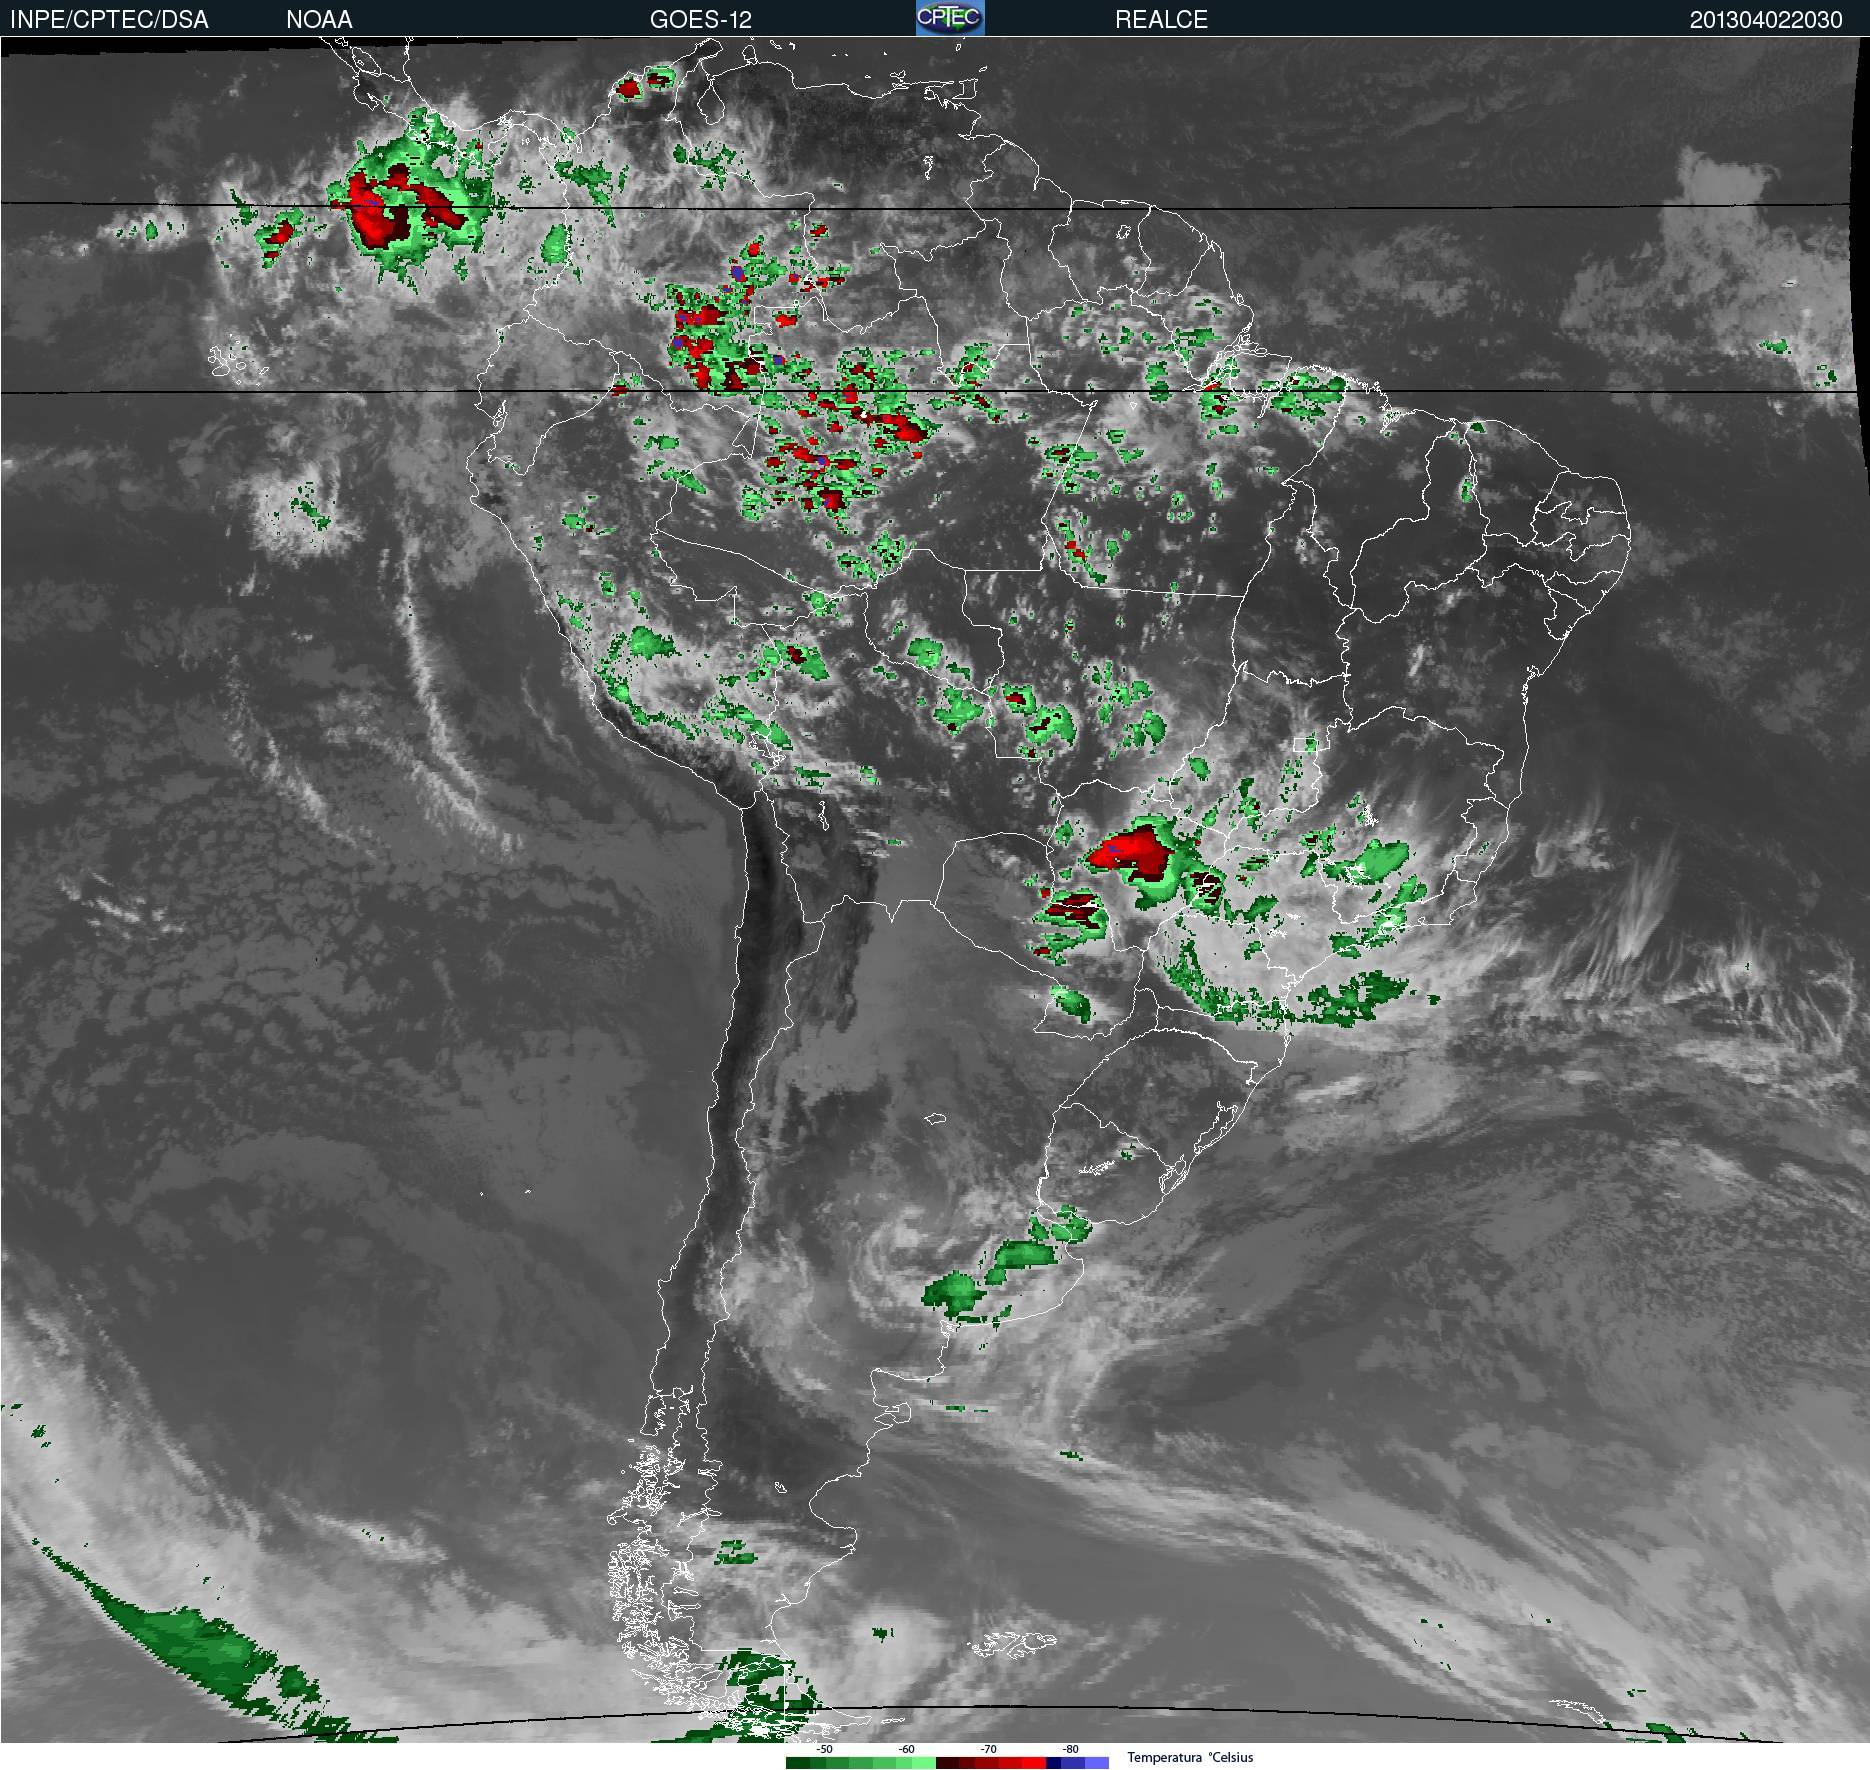Click the -60 tick on the color scale
1870x1770 pixels.
[906, 1749]
